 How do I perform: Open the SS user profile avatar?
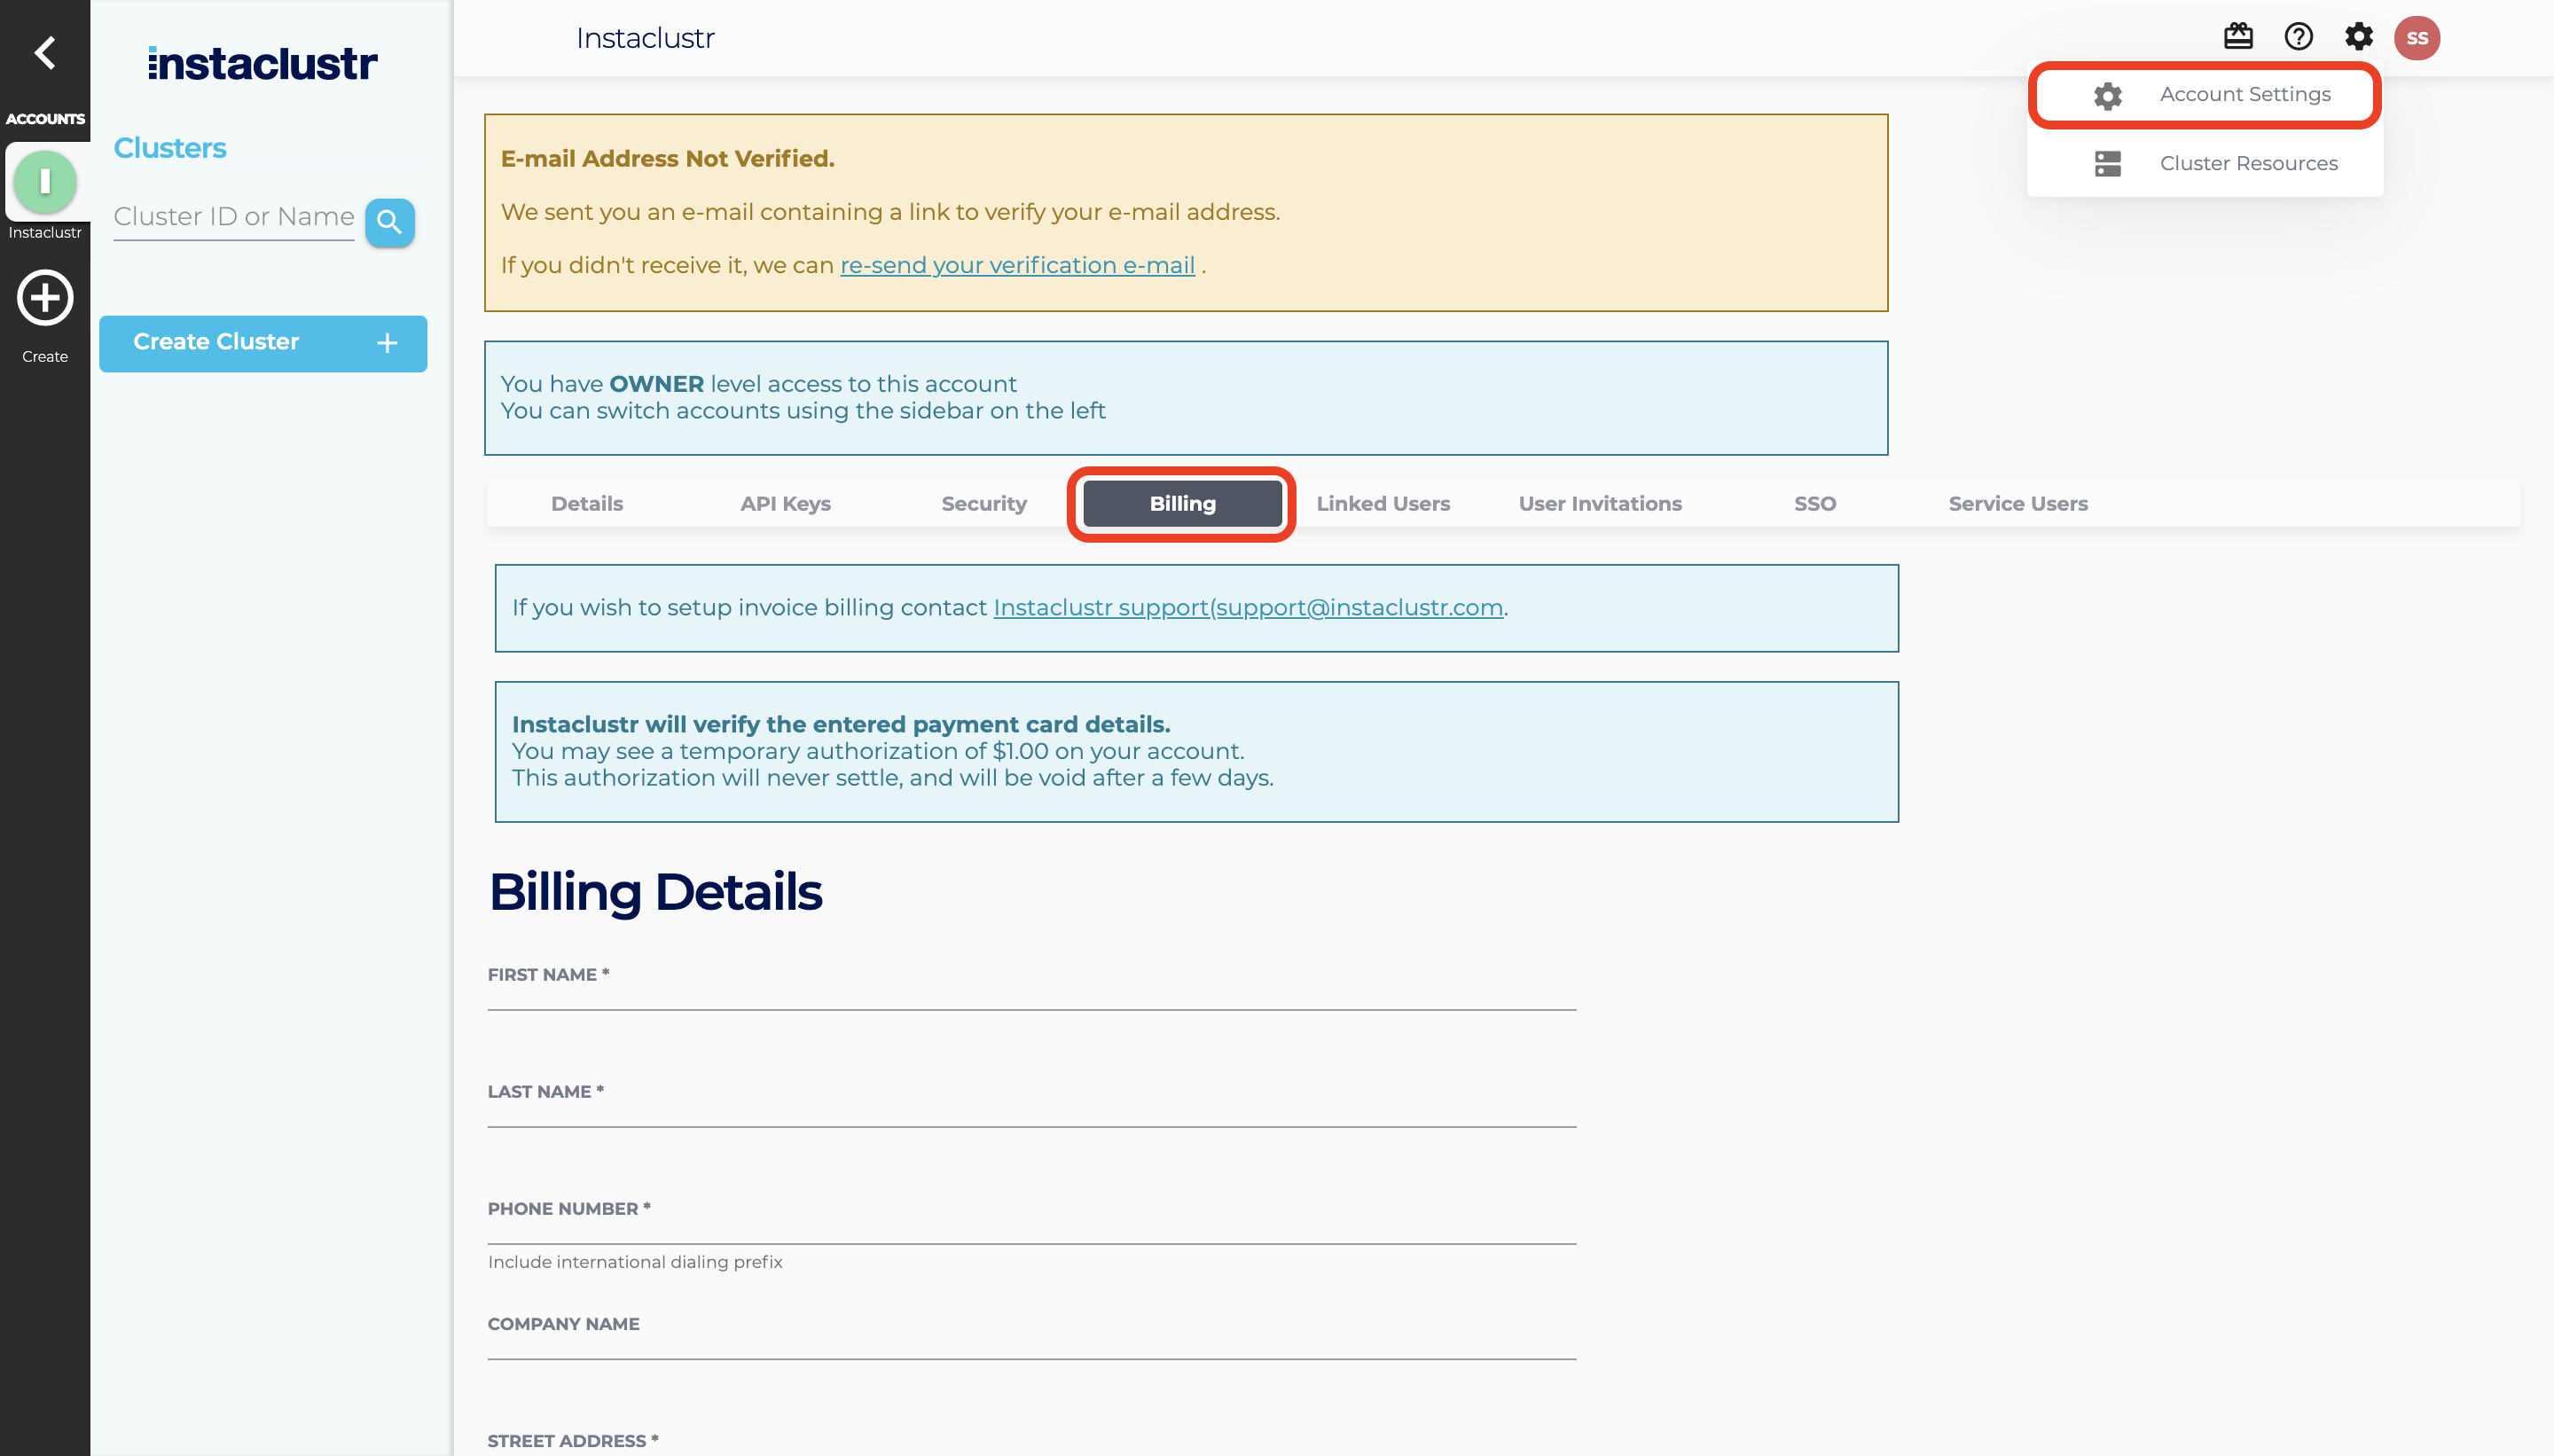2416,38
